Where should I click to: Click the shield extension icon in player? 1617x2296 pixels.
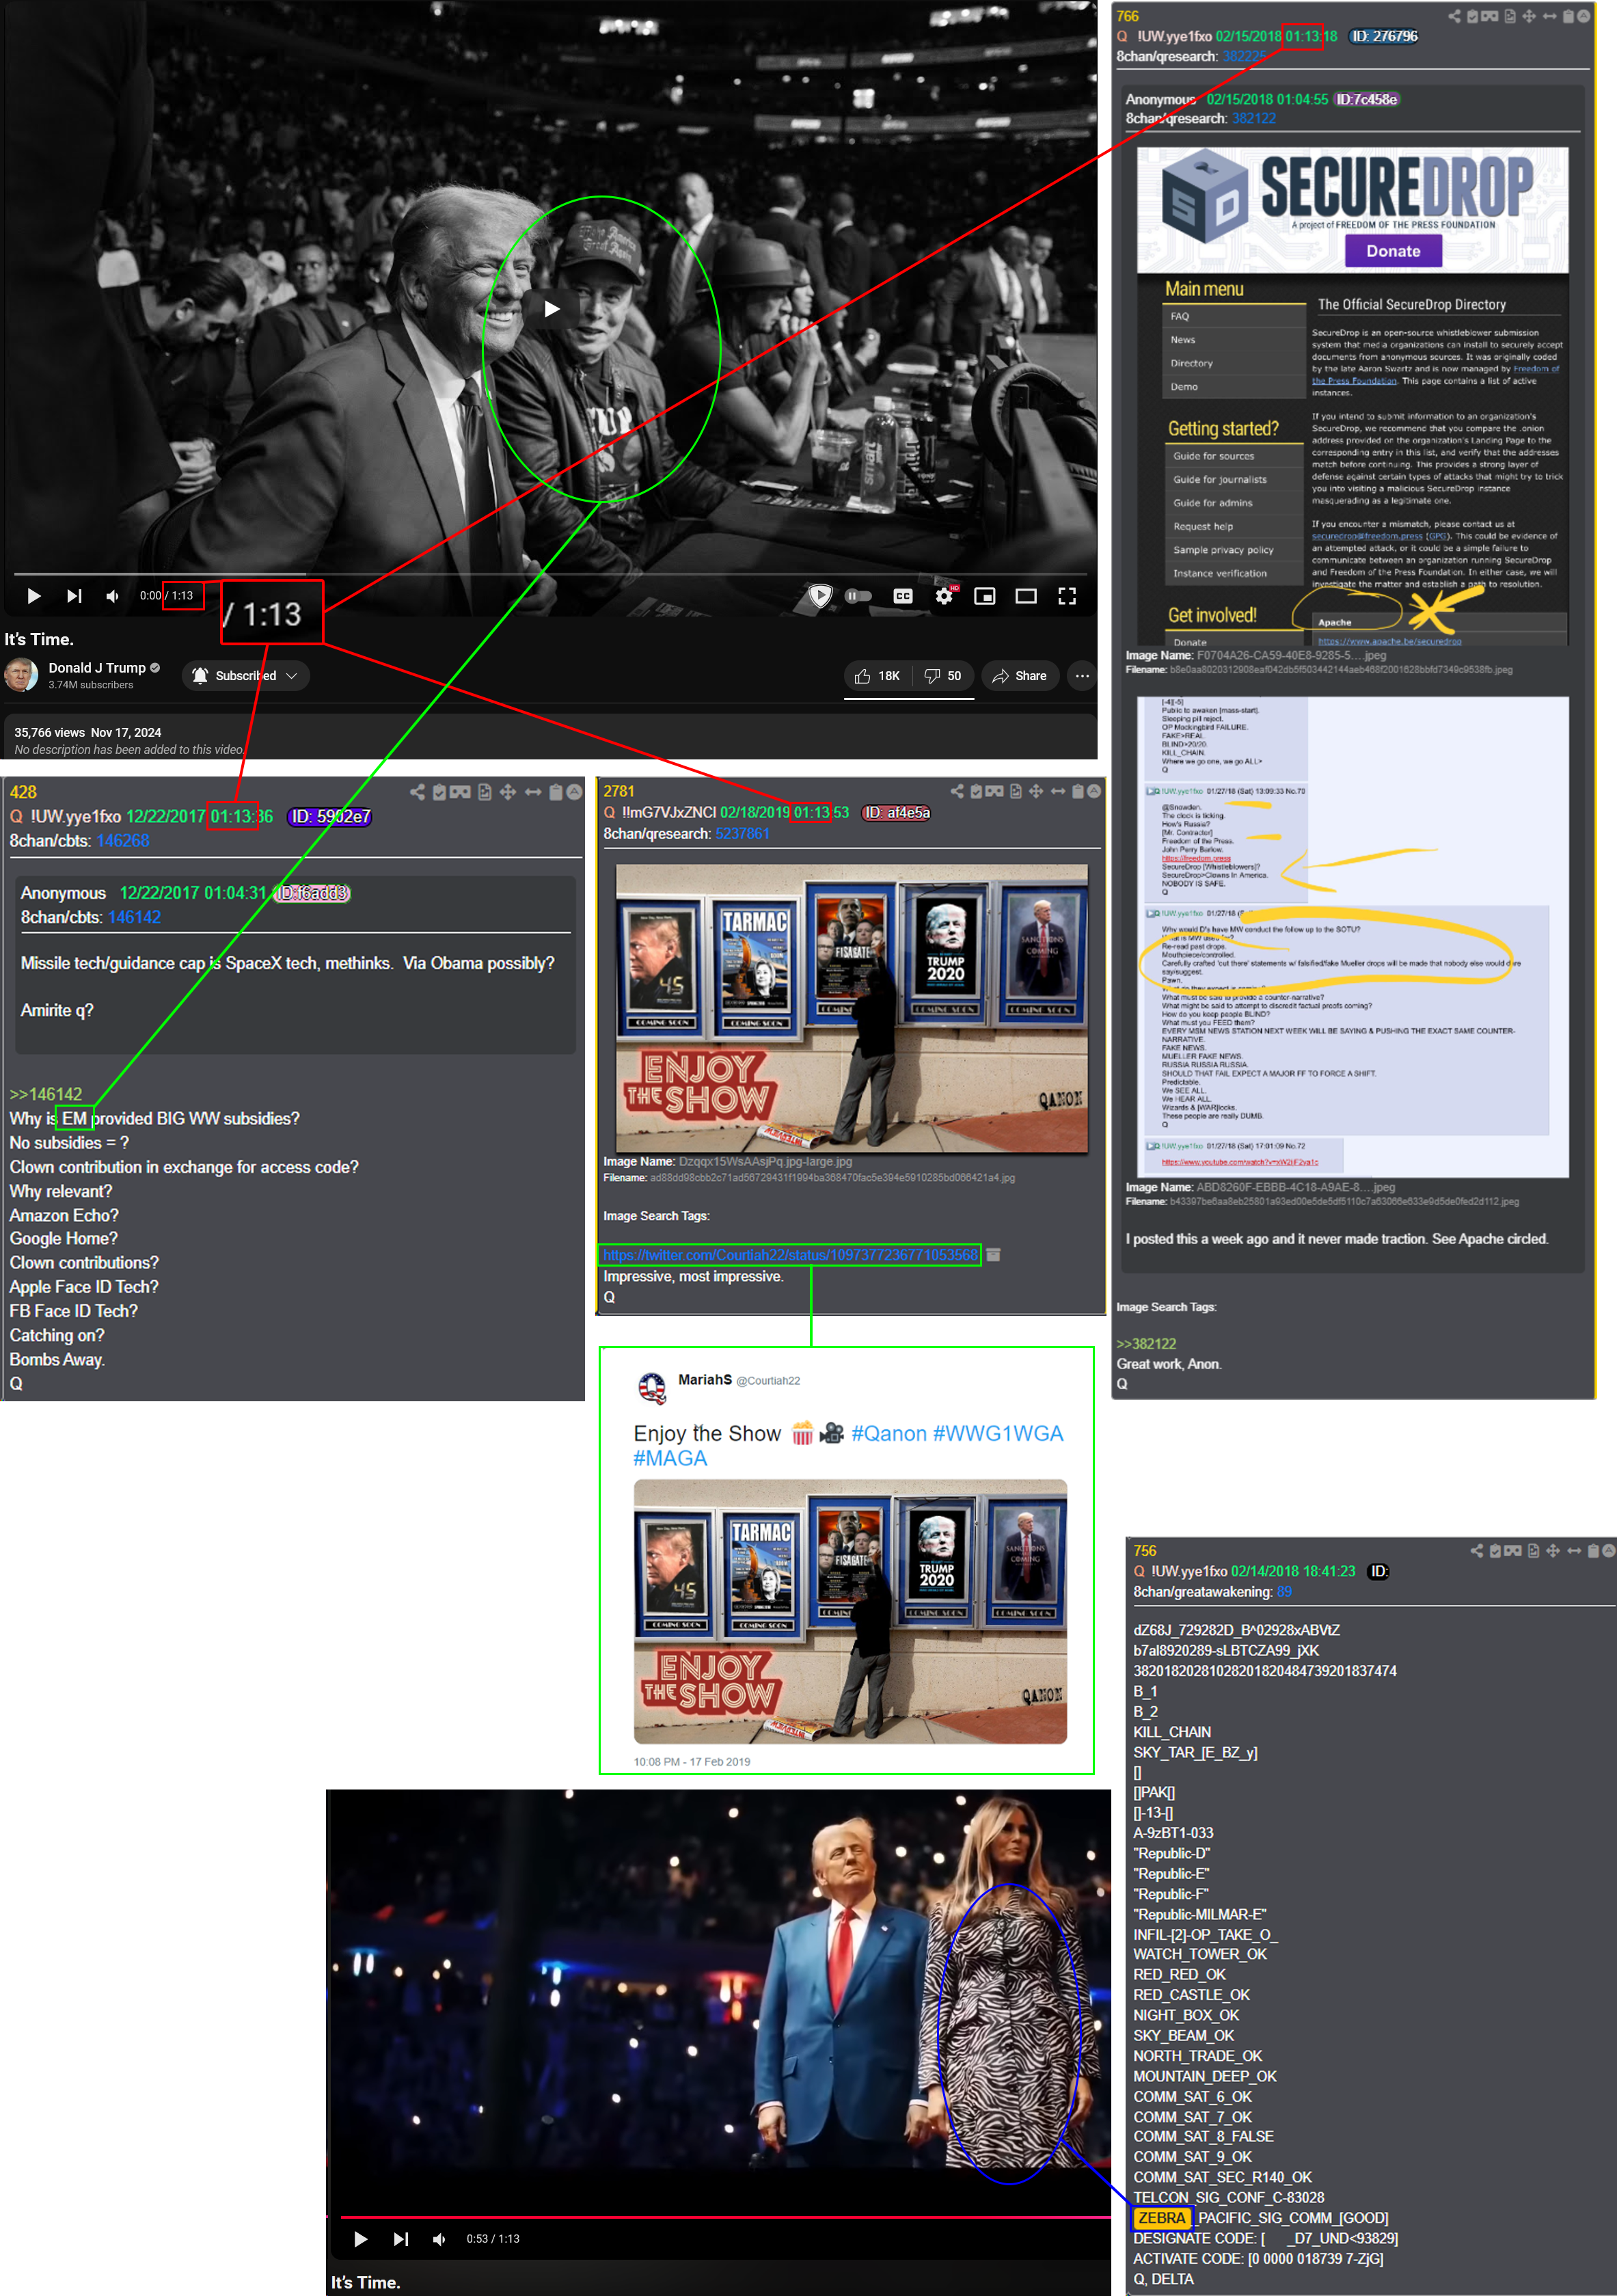[x=820, y=596]
